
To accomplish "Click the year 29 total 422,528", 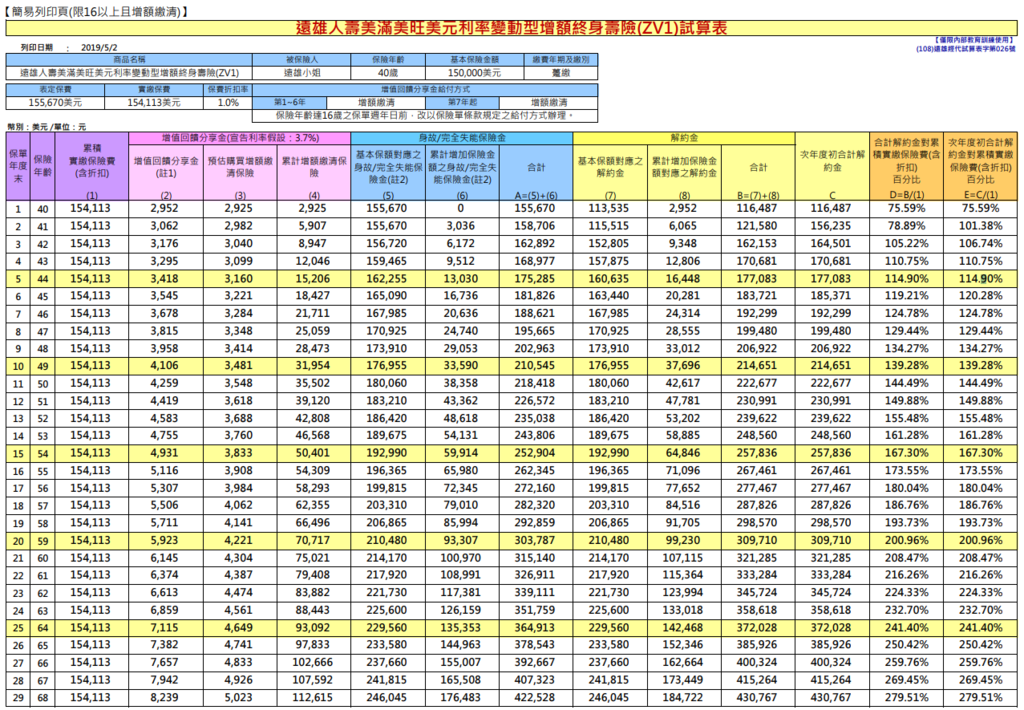I will pos(535,698).
